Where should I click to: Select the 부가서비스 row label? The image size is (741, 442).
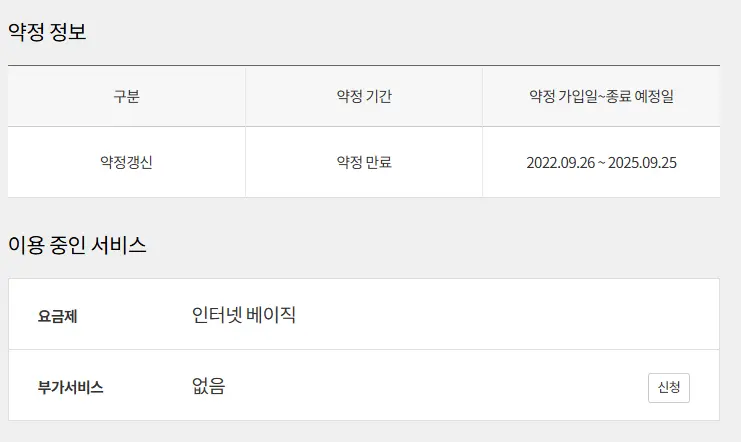tap(70, 388)
